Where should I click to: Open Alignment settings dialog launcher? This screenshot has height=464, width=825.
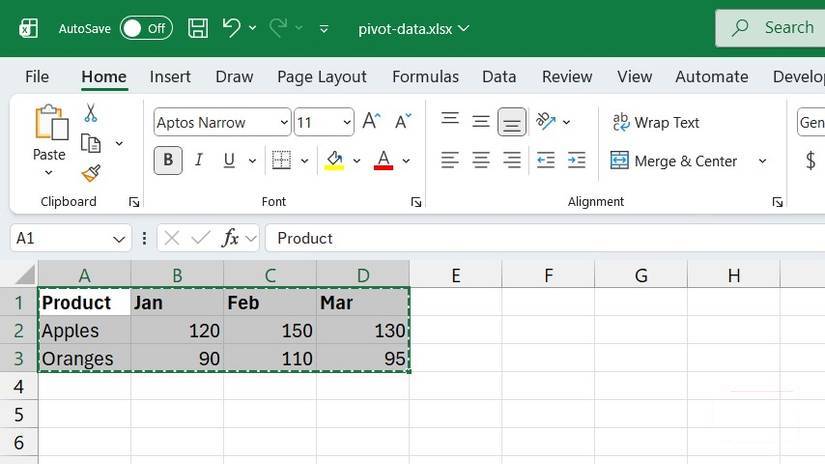click(778, 202)
